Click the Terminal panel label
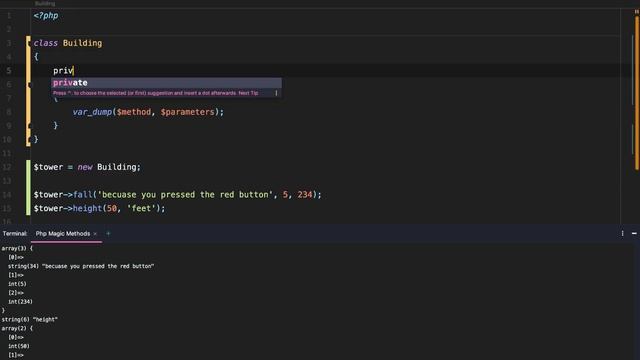The image size is (640, 360). (x=15, y=233)
